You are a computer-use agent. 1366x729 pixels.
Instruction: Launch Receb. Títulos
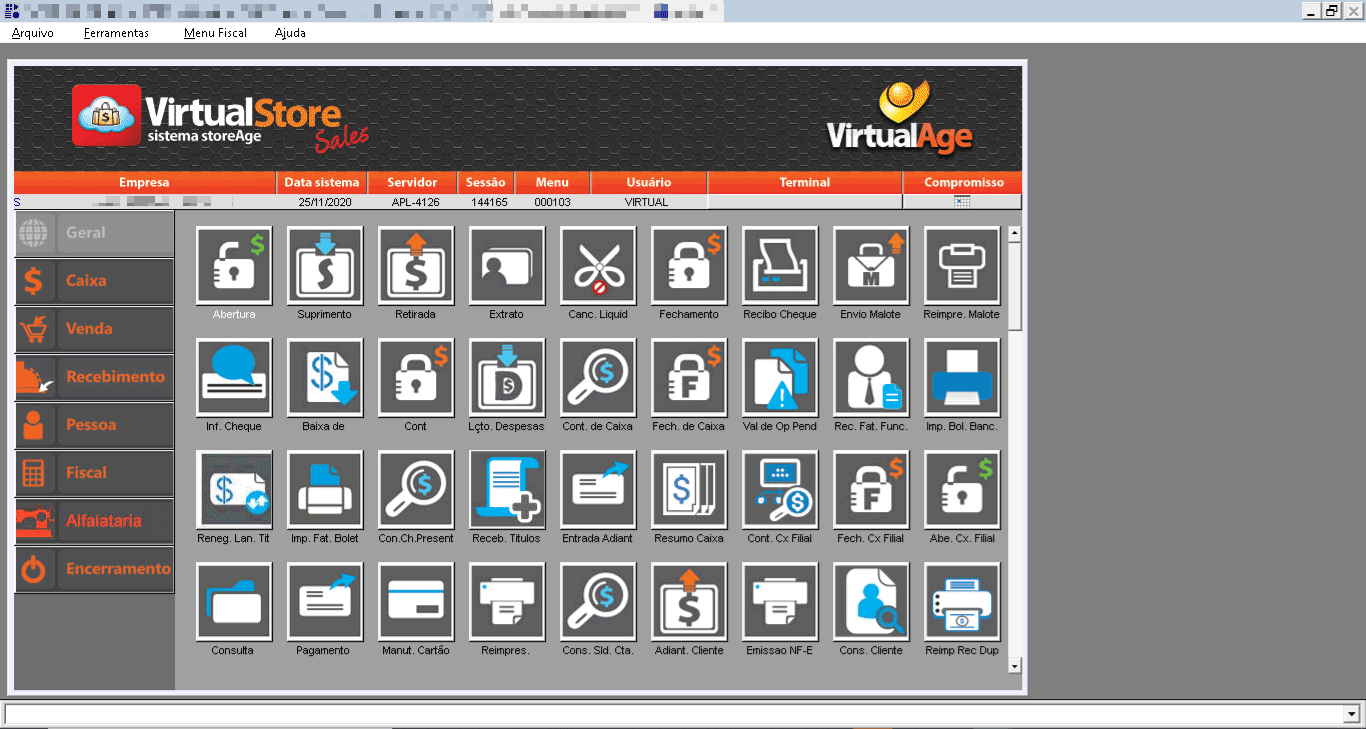click(x=507, y=489)
